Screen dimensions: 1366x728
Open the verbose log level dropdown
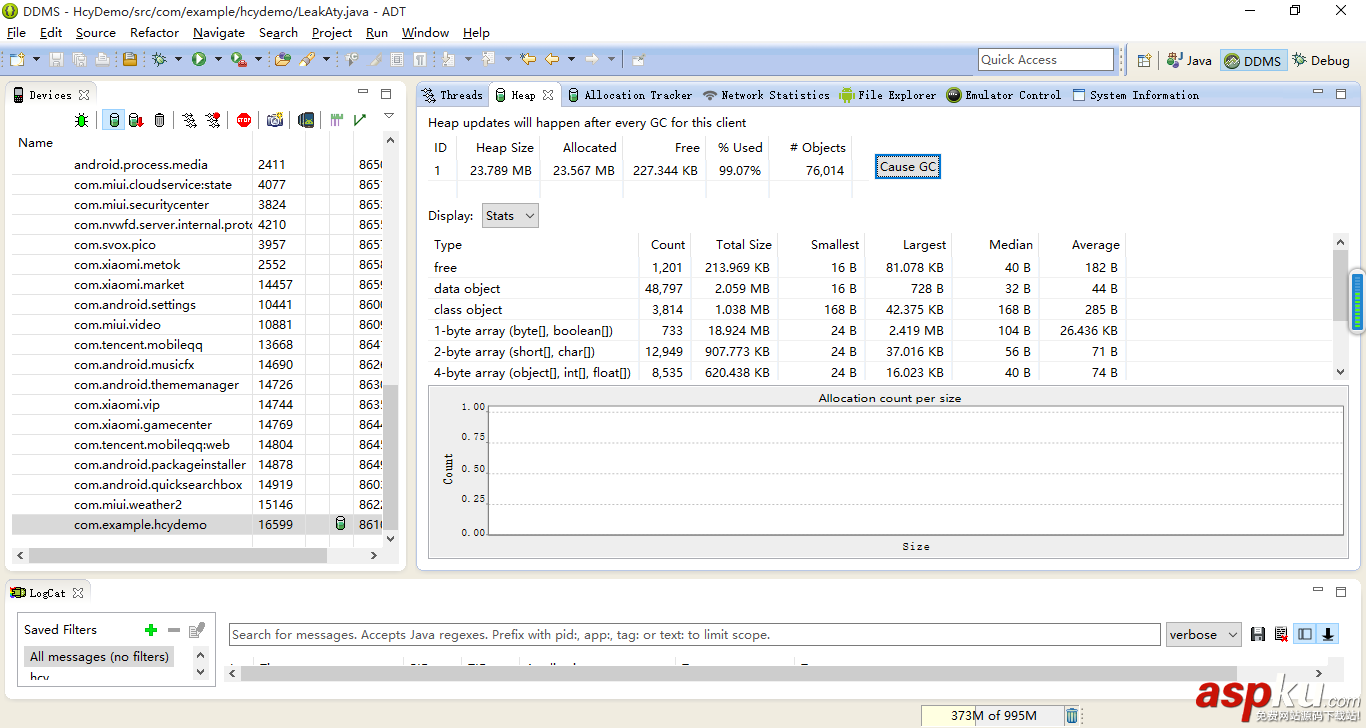(1204, 634)
